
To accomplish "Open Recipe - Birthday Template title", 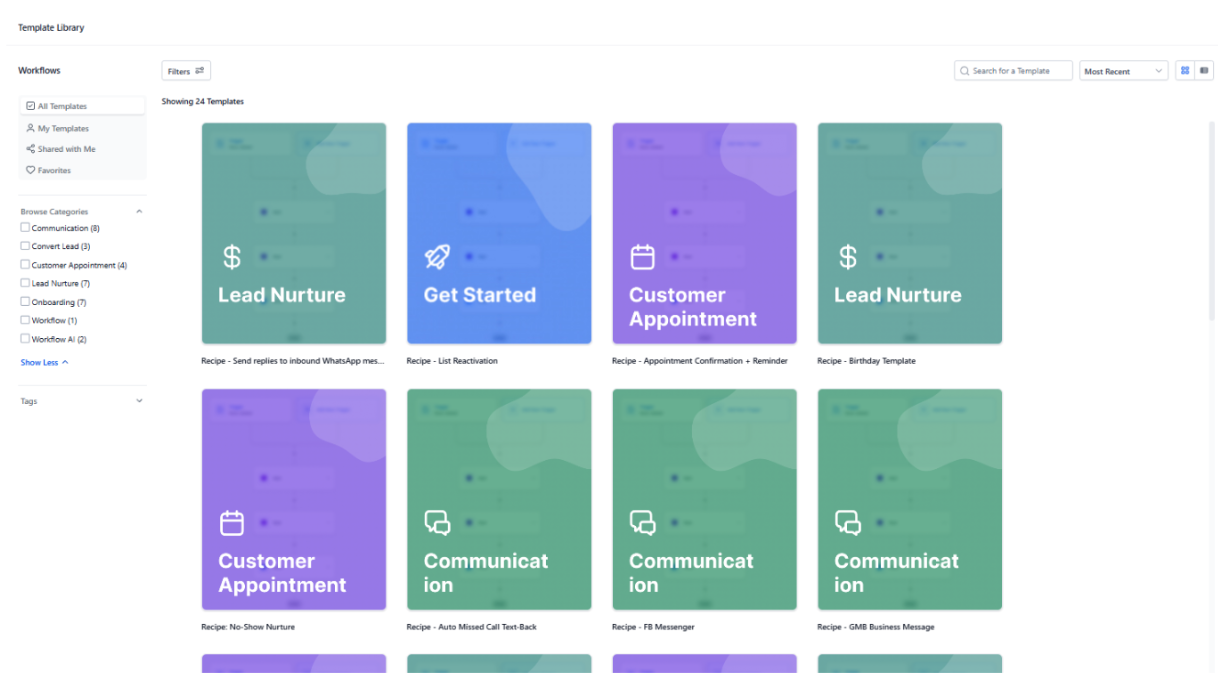I will pyautogui.click(x=866, y=361).
